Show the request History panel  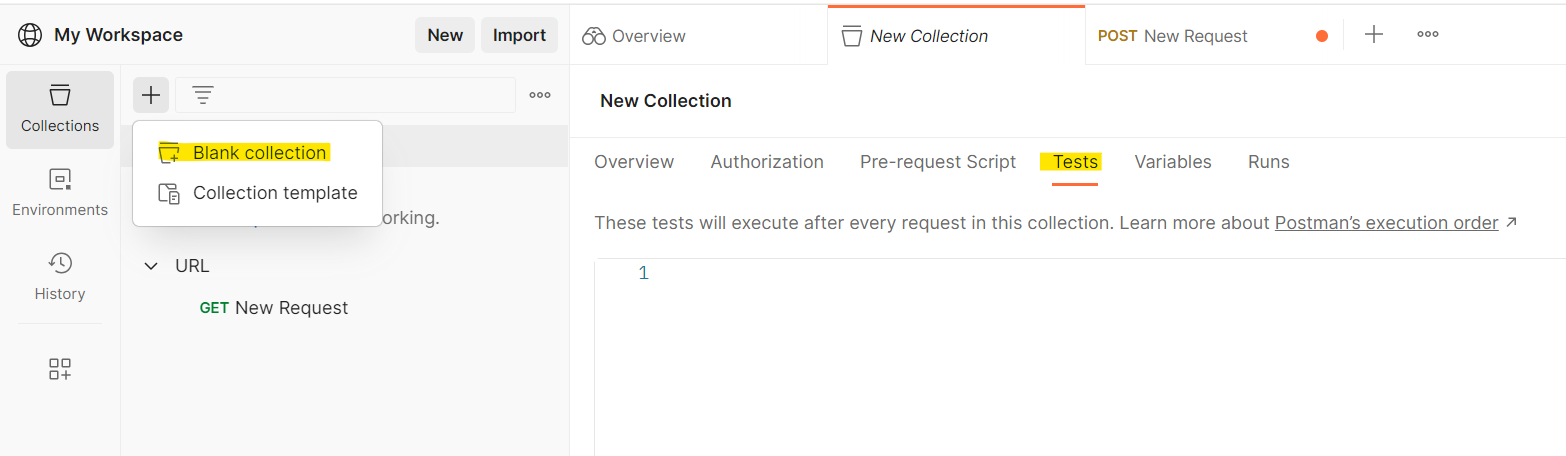[60, 278]
